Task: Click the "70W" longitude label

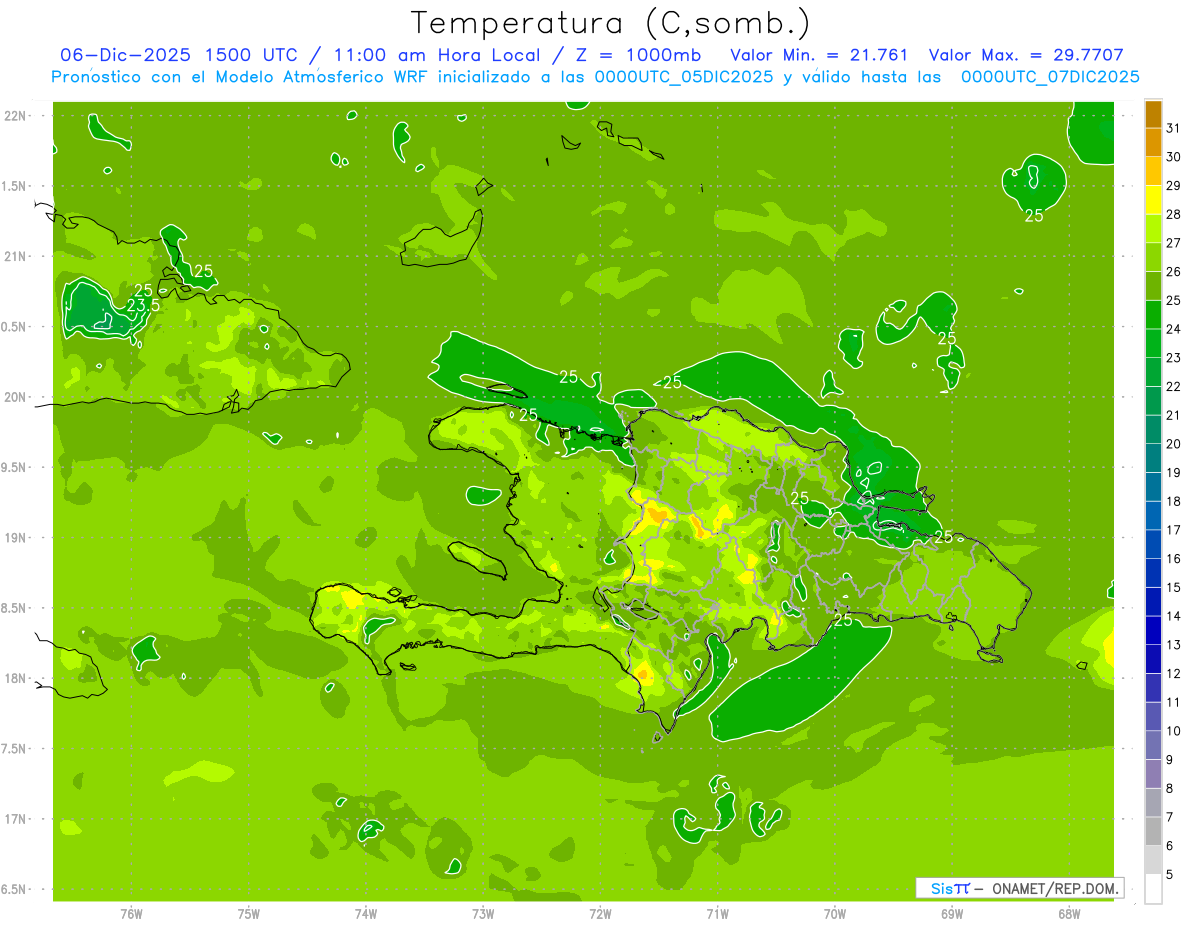Action: (x=835, y=913)
